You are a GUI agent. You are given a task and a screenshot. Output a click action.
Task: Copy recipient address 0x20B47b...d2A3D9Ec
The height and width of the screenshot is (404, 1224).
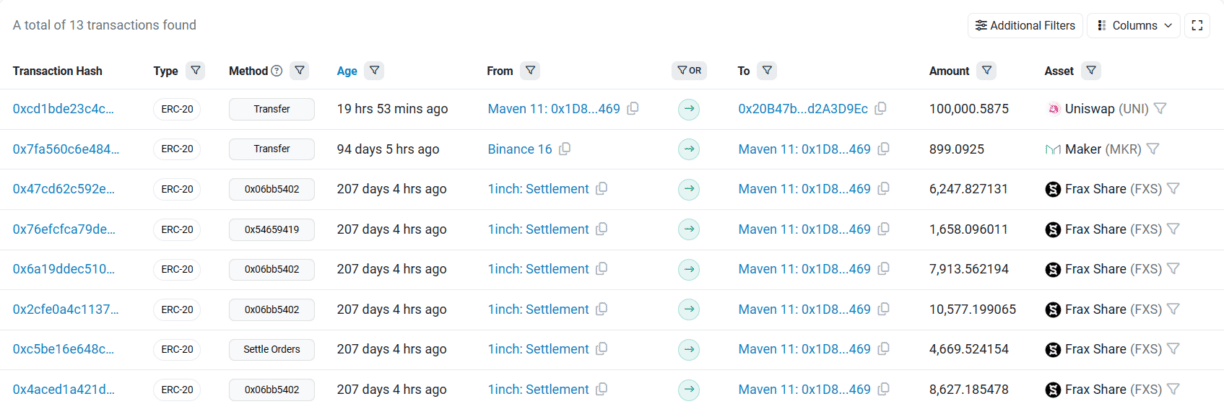click(x=881, y=109)
